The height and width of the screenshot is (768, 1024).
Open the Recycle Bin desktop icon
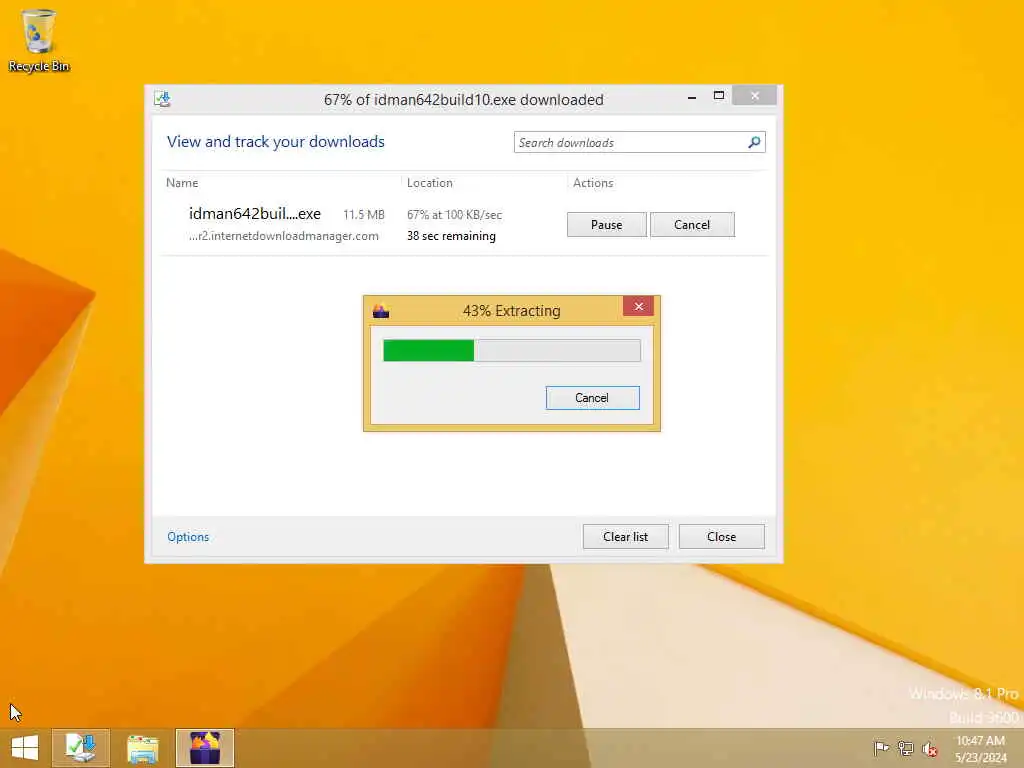(x=39, y=40)
